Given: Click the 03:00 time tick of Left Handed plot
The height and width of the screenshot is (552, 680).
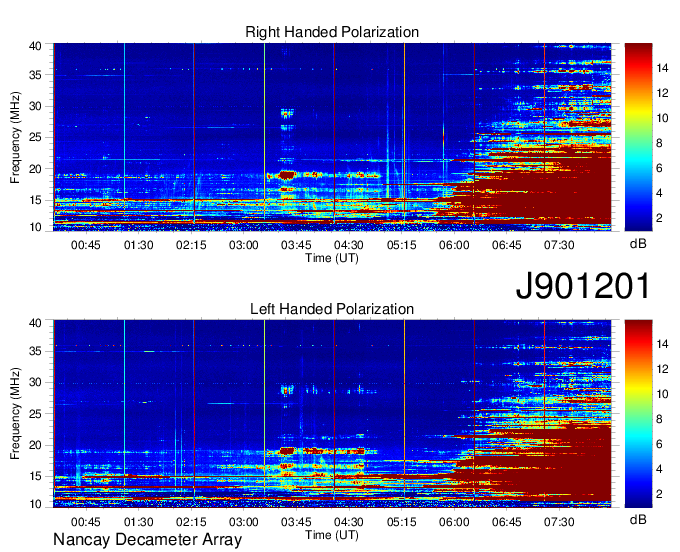Looking at the screenshot, I should [244, 522].
